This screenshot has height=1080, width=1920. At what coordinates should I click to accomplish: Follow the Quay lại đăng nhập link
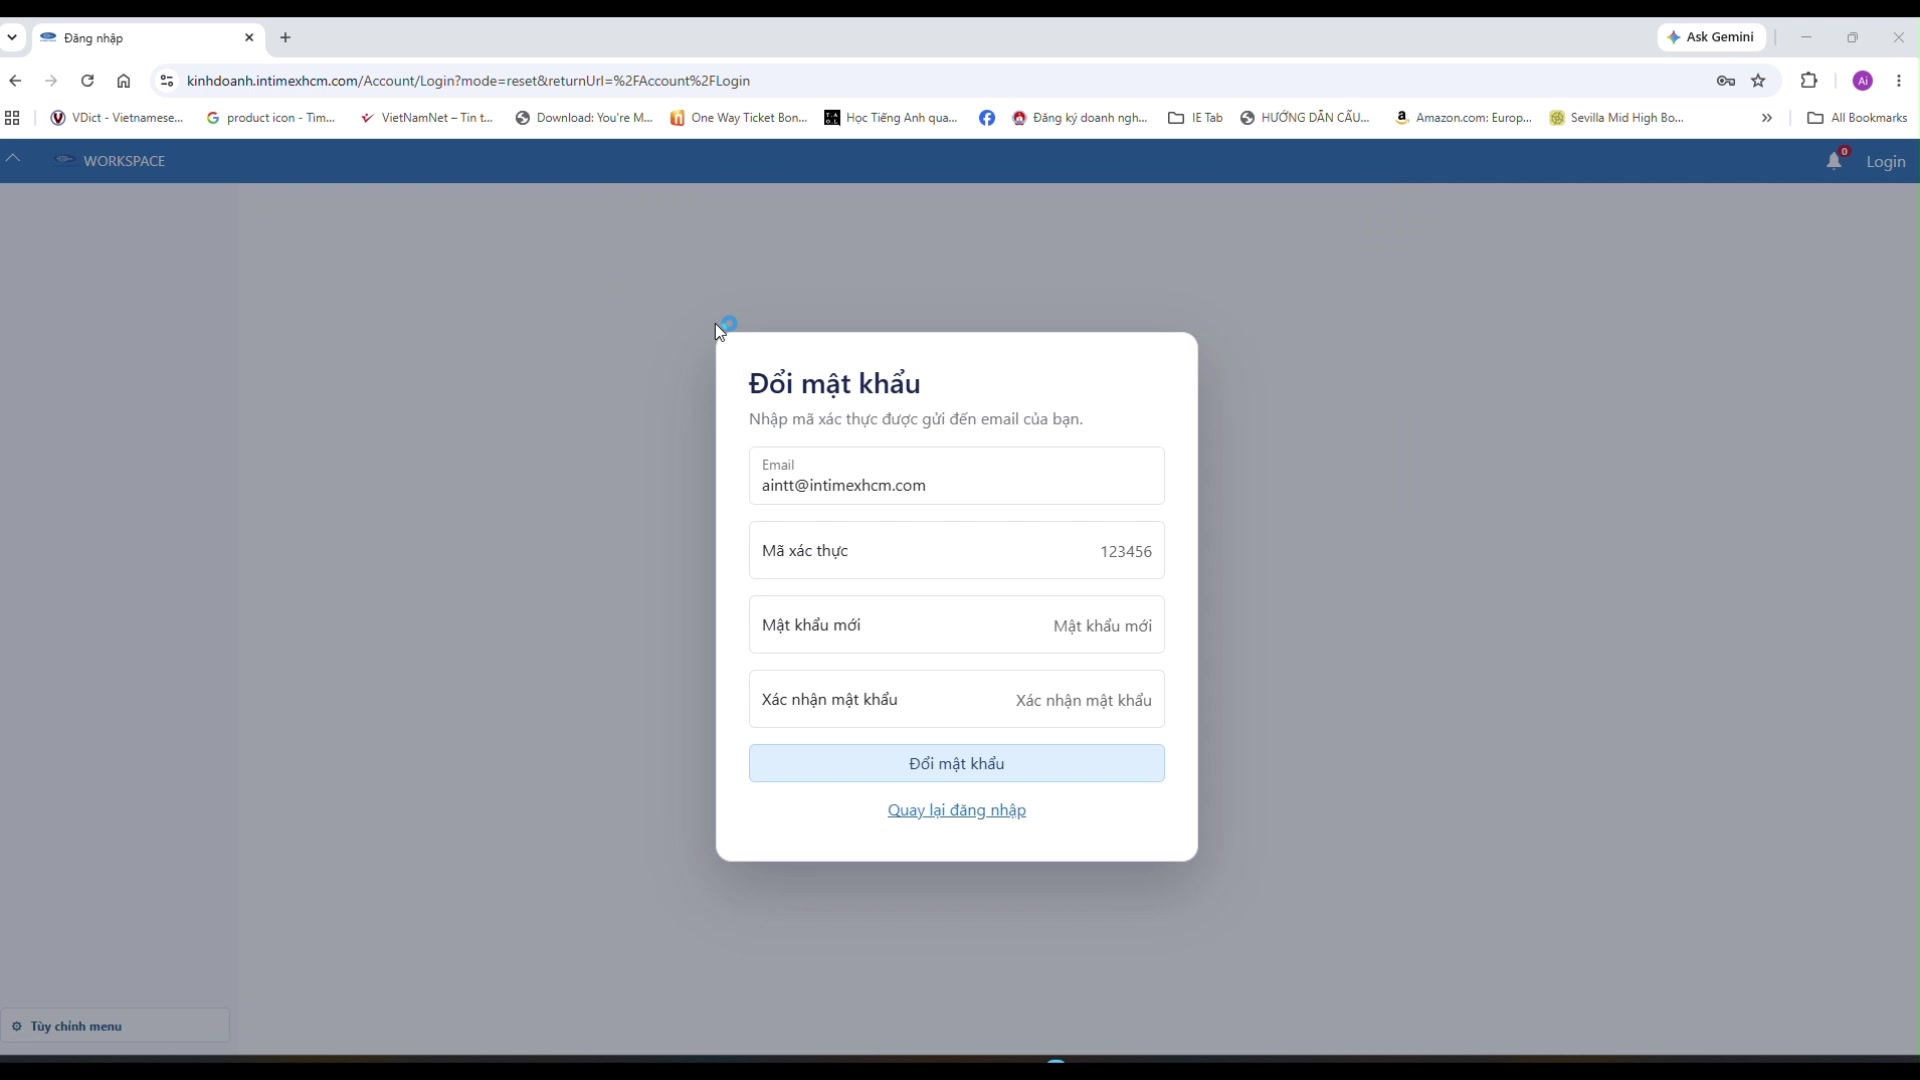click(957, 810)
